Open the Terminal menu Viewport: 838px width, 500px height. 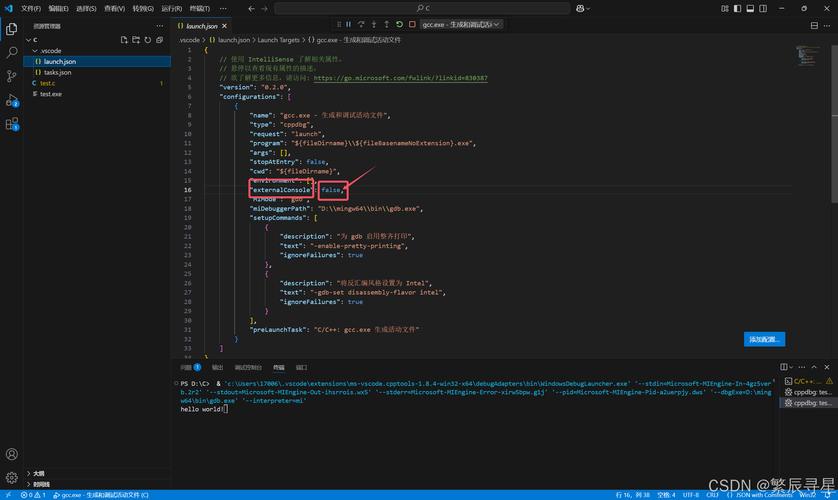point(200,9)
